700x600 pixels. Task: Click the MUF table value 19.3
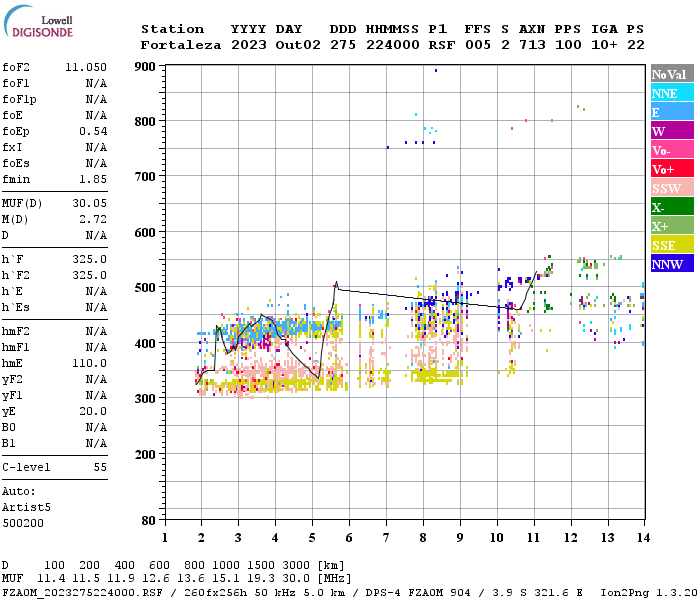point(261,579)
